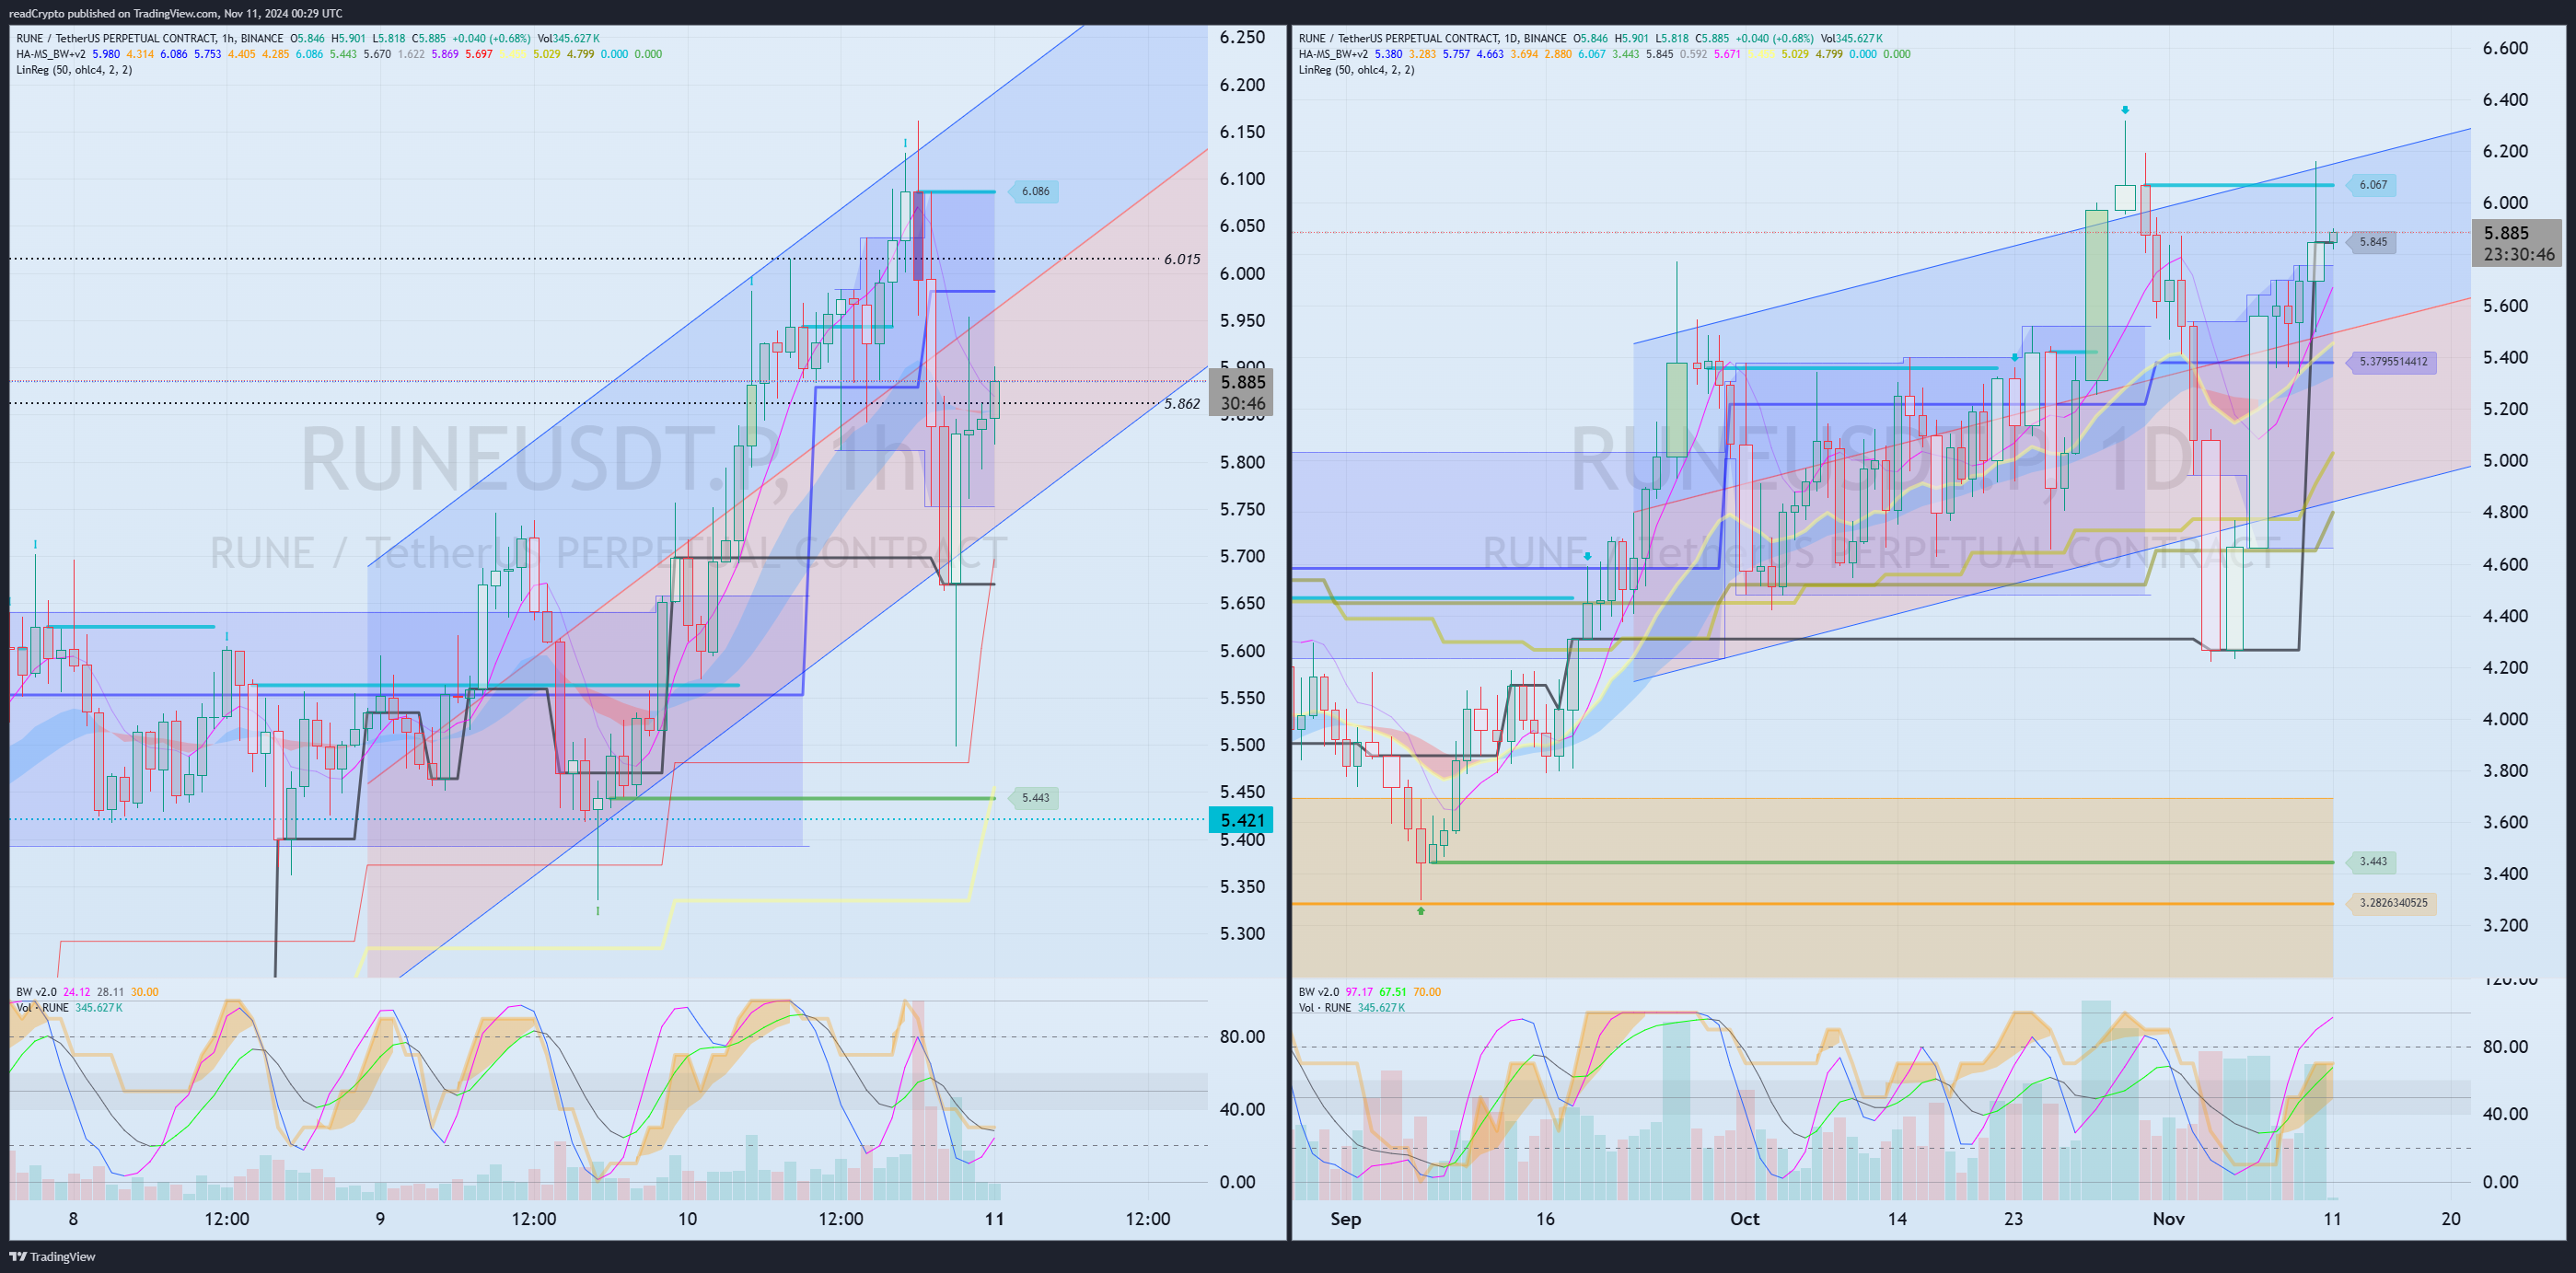Click 20 on right chart time axis
This screenshot has height=1273, width=2576.
point(2451,1219)
